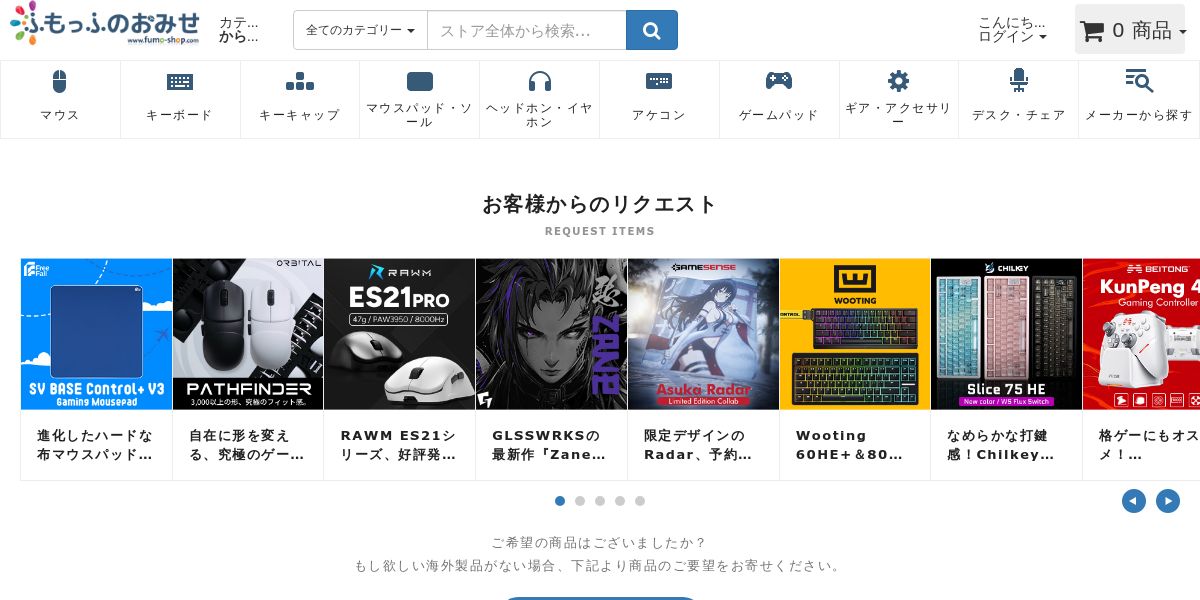Image resolution: width=1200 pixels, height=600 pixels.
Task: Open the SV BASE Control+ V3 mousepad thumbnail
Action: [96, 334]
